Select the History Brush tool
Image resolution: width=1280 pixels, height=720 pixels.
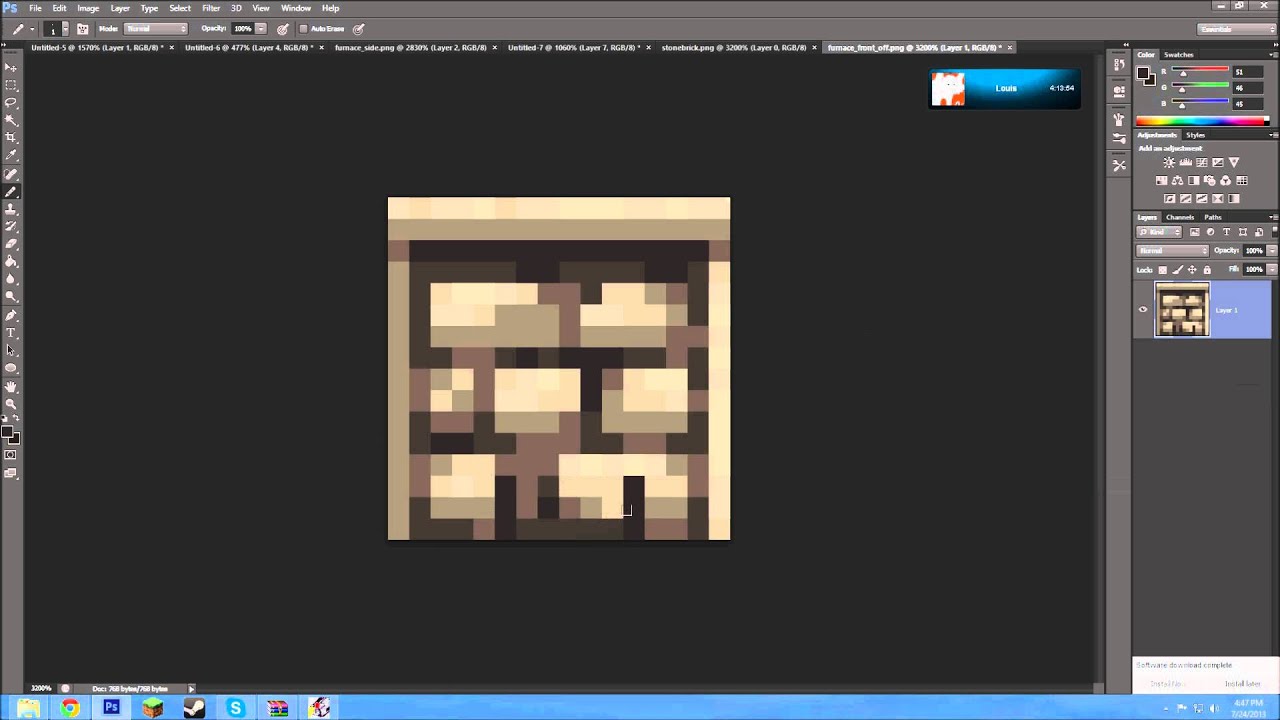(11, 226)
